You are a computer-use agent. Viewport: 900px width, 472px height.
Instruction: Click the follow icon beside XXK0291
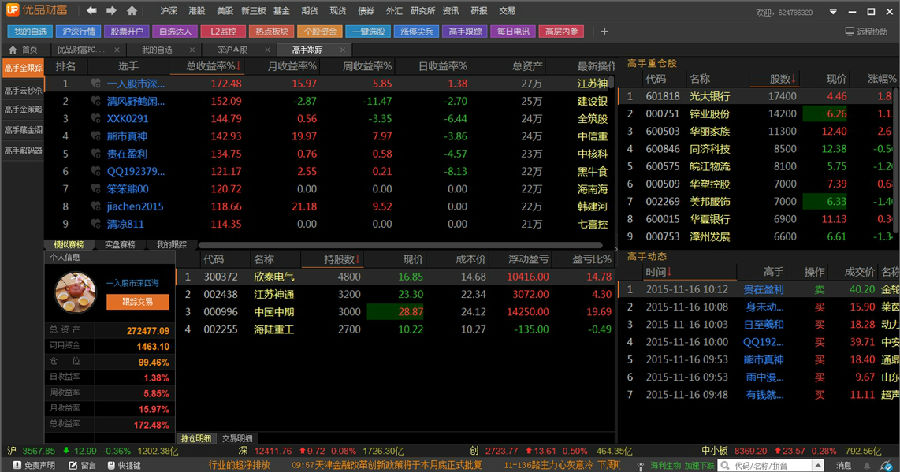pyautogui.click(x=96, y=118)
